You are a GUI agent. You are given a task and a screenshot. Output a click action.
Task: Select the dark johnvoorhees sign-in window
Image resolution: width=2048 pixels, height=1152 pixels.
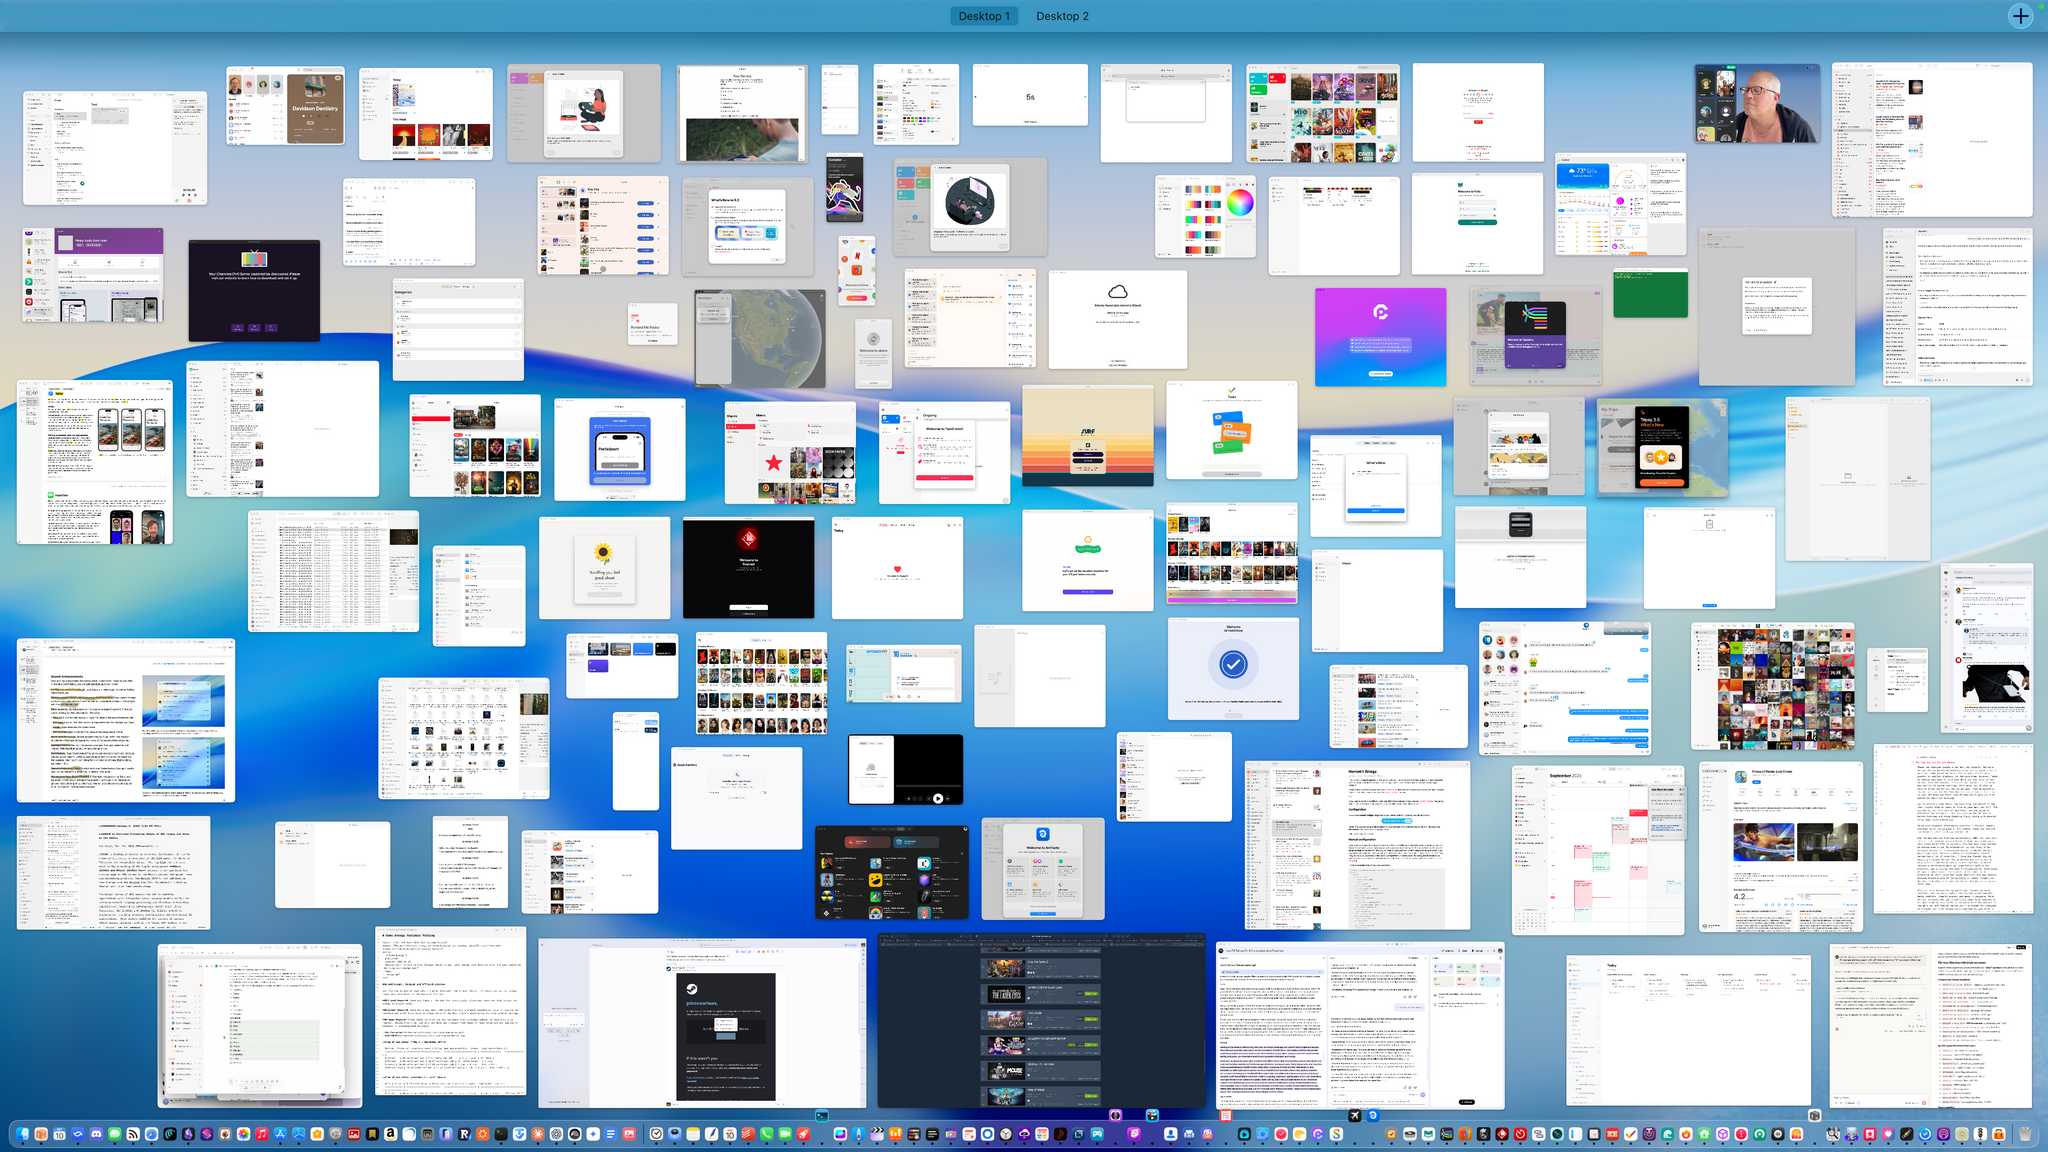(702, 1023)
